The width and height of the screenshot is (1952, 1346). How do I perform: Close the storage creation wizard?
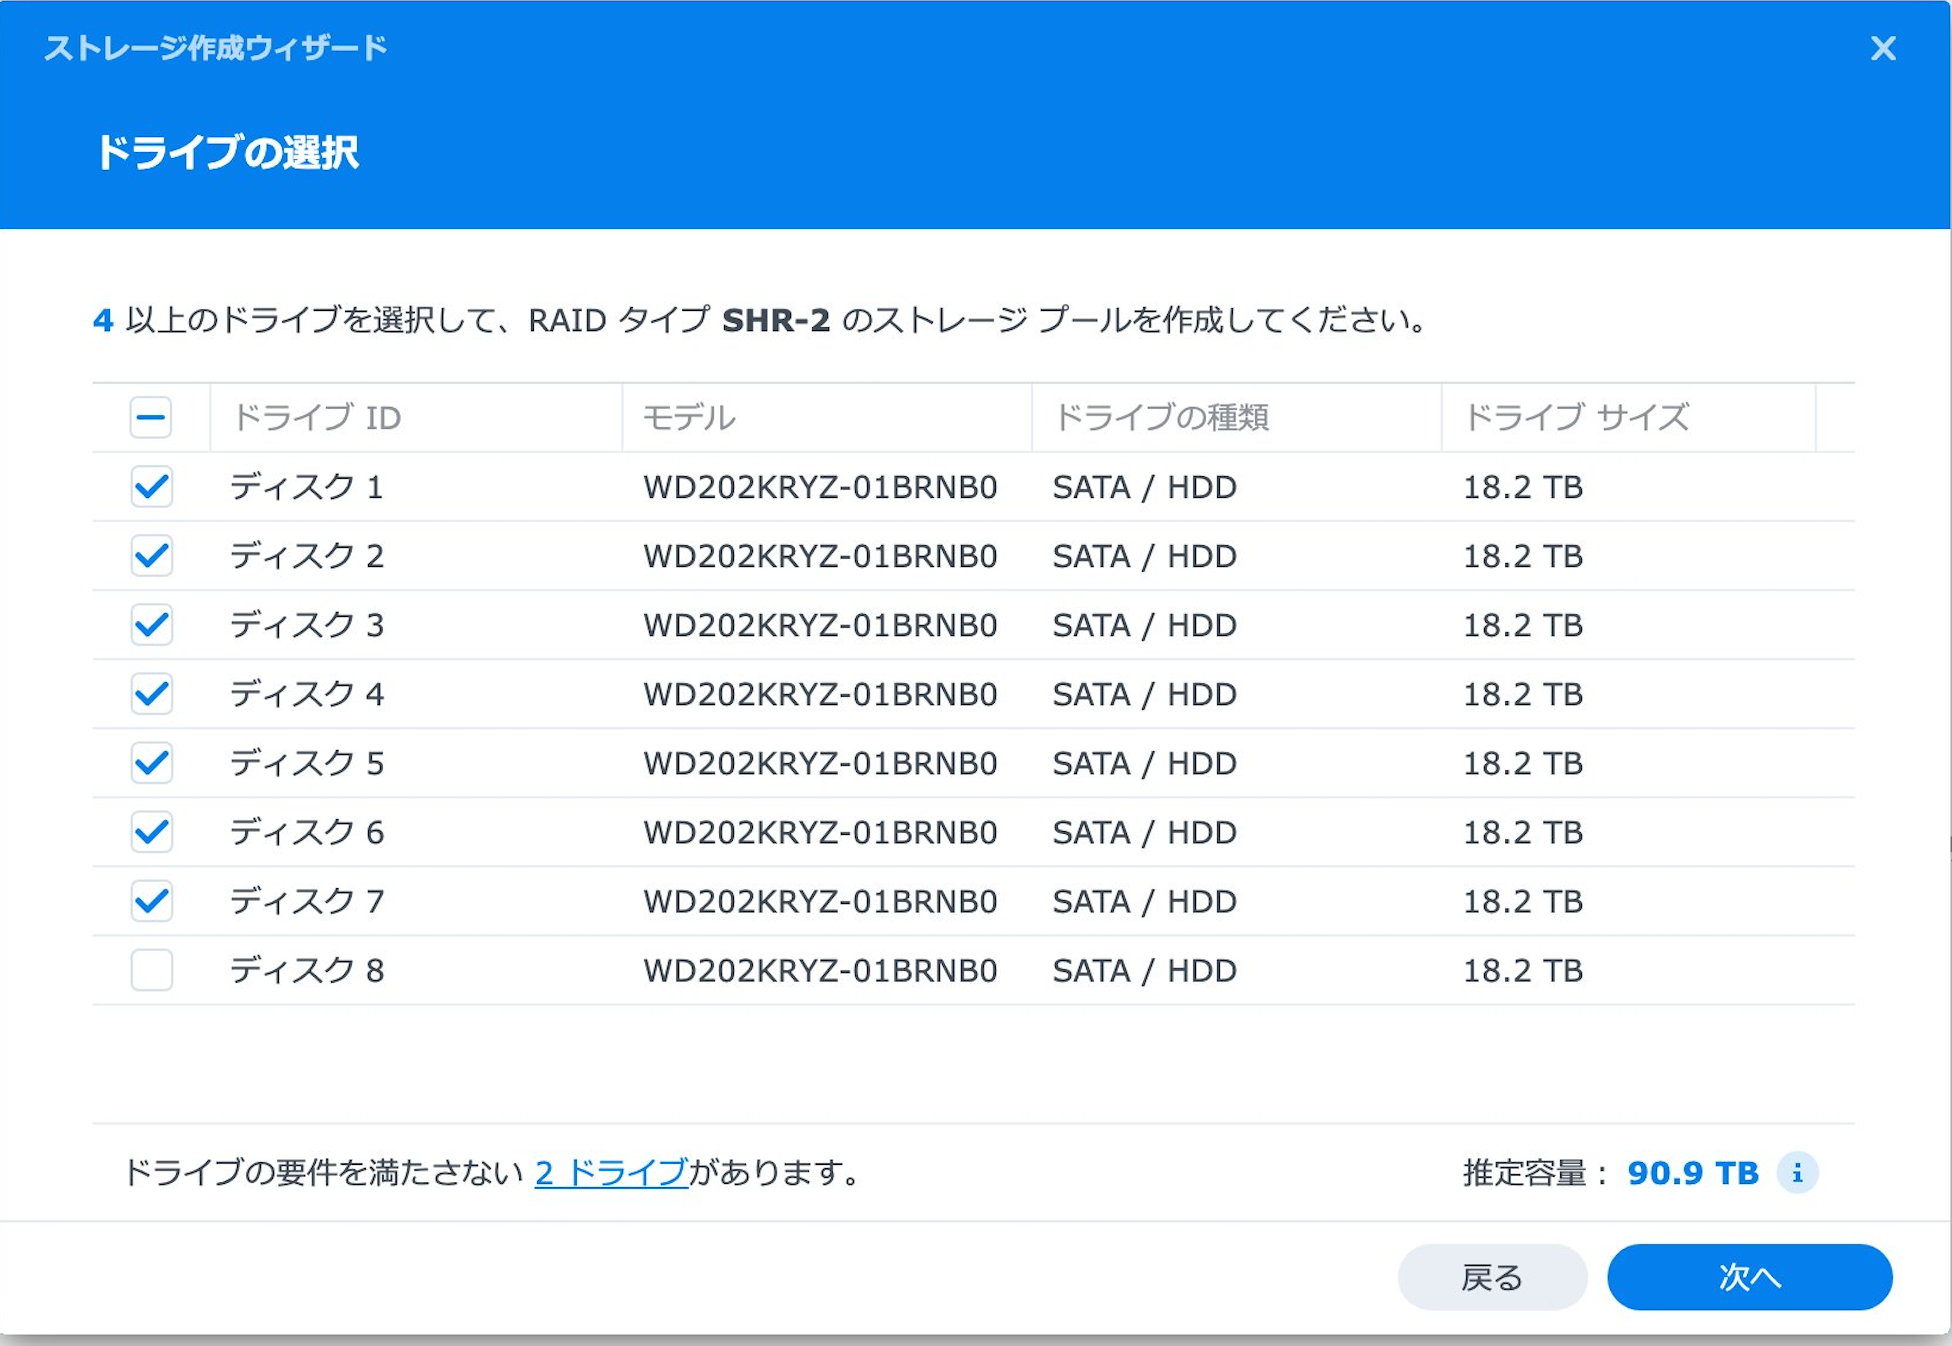(x=1883, y=48)
